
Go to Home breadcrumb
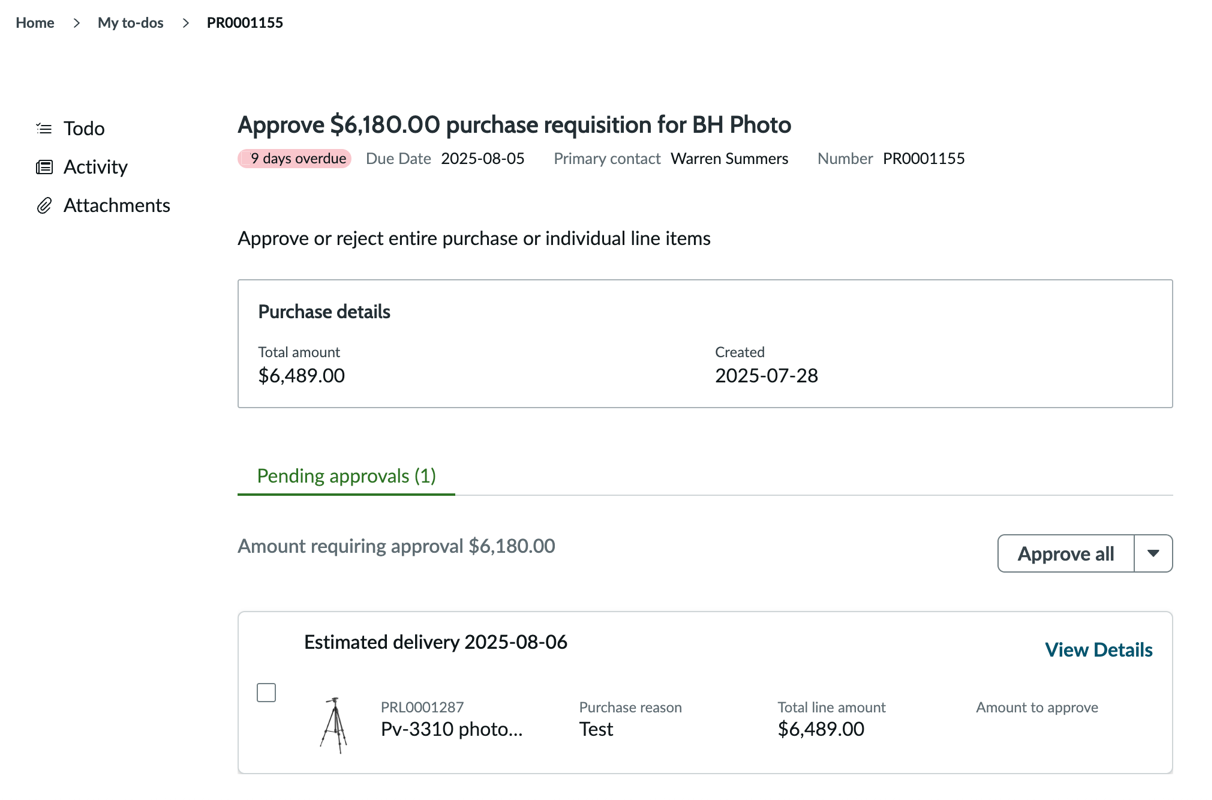(x=35, y=22)
